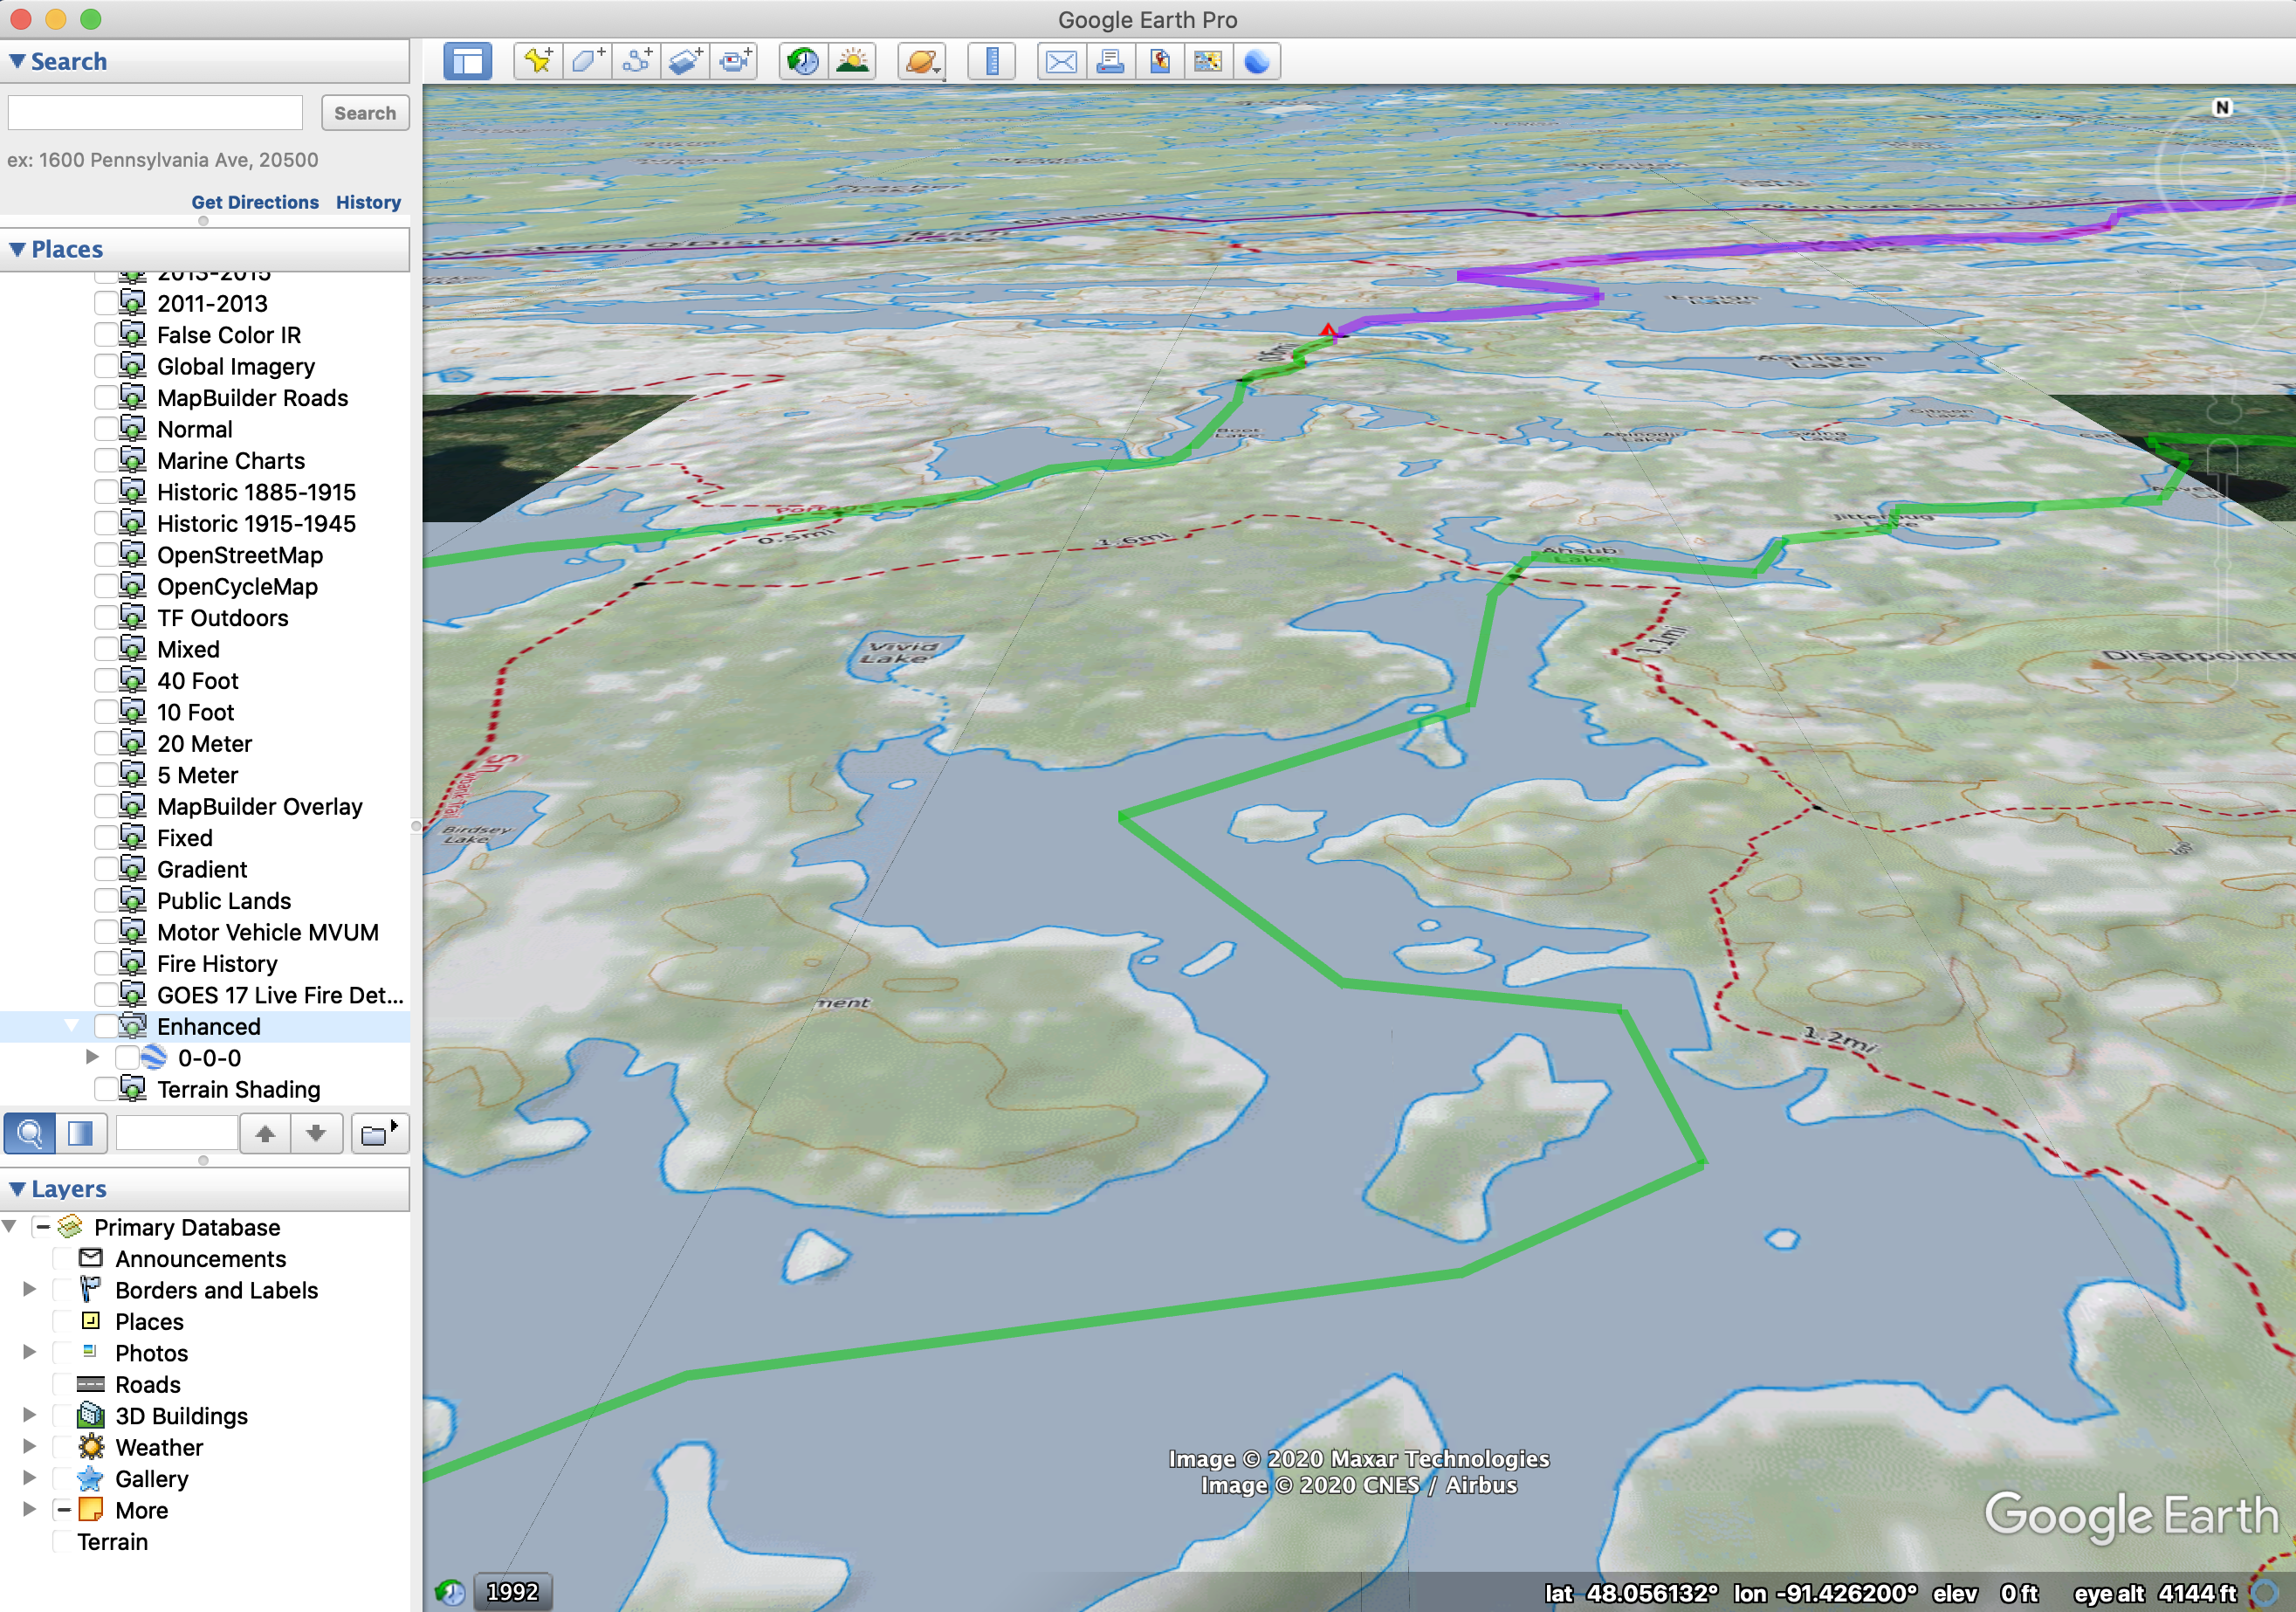Image resolution: width=2296 pixels, height=1612 pixels.
Task: Record a tour with the camera icon
Action: click(734, 62)
